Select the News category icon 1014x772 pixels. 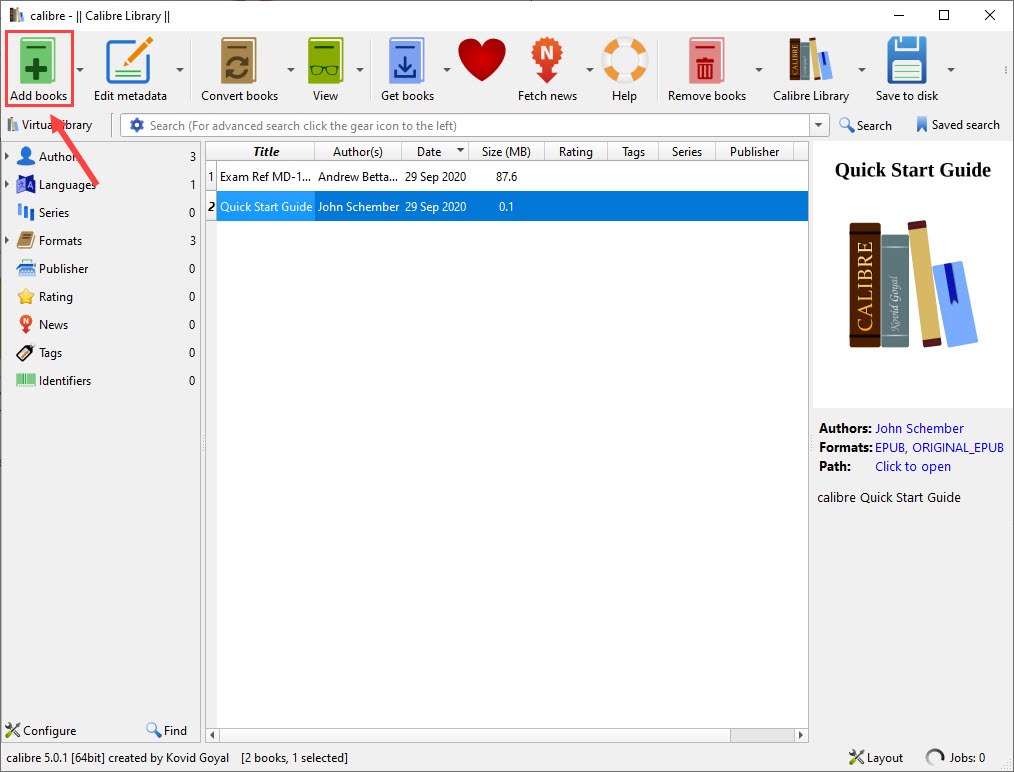point(25,324)
